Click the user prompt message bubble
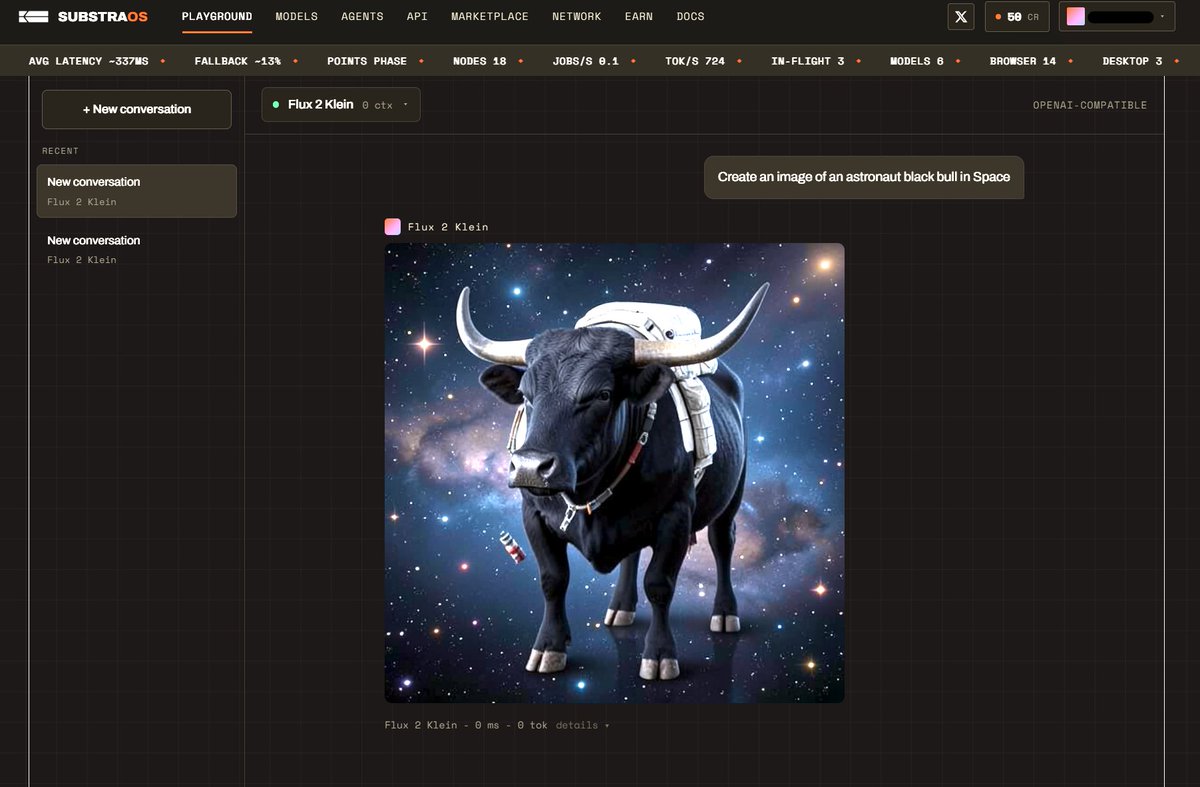Image resolution: width=1200 pixels, height=787 pixels. coord(864,177)
